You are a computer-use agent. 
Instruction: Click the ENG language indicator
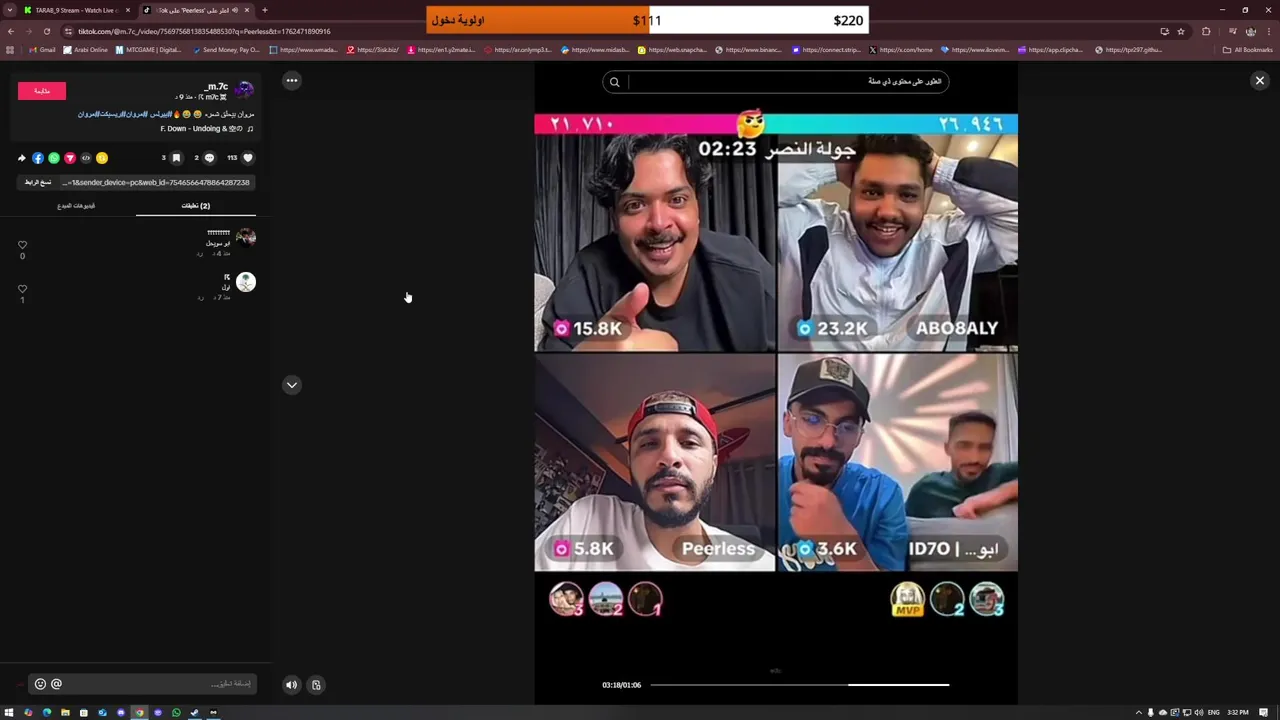coord(1213,712)
